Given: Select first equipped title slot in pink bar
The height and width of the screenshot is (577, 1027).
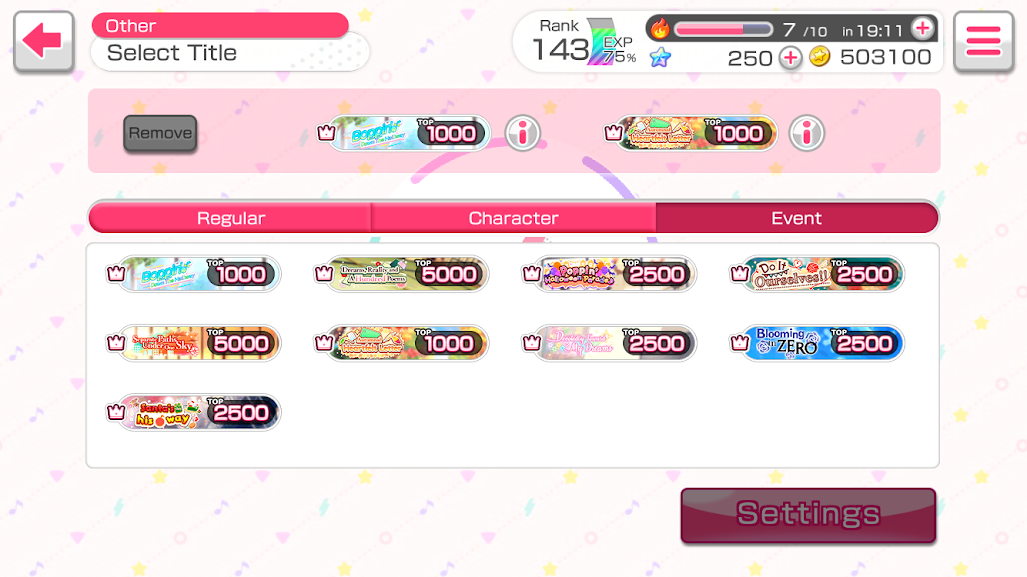Looking at the screenshot, I should click(403, 134).
